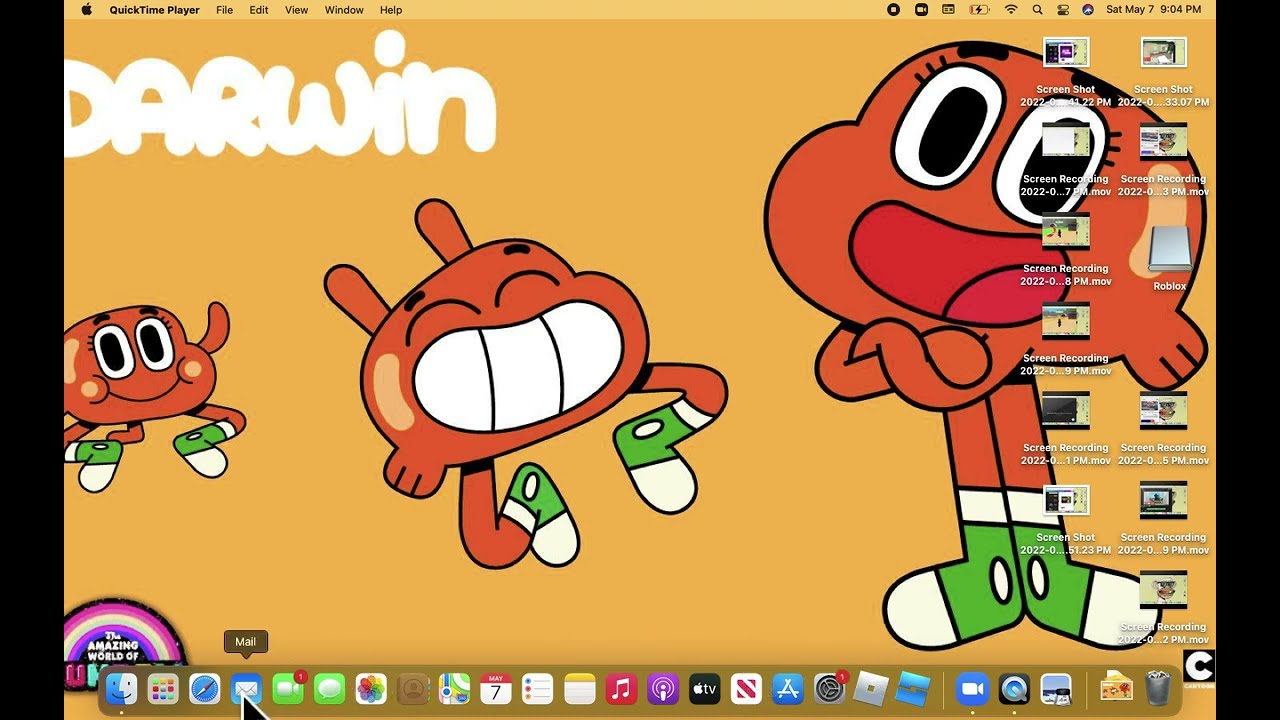Stop the screen recording from the menu bar

[893, 10]
